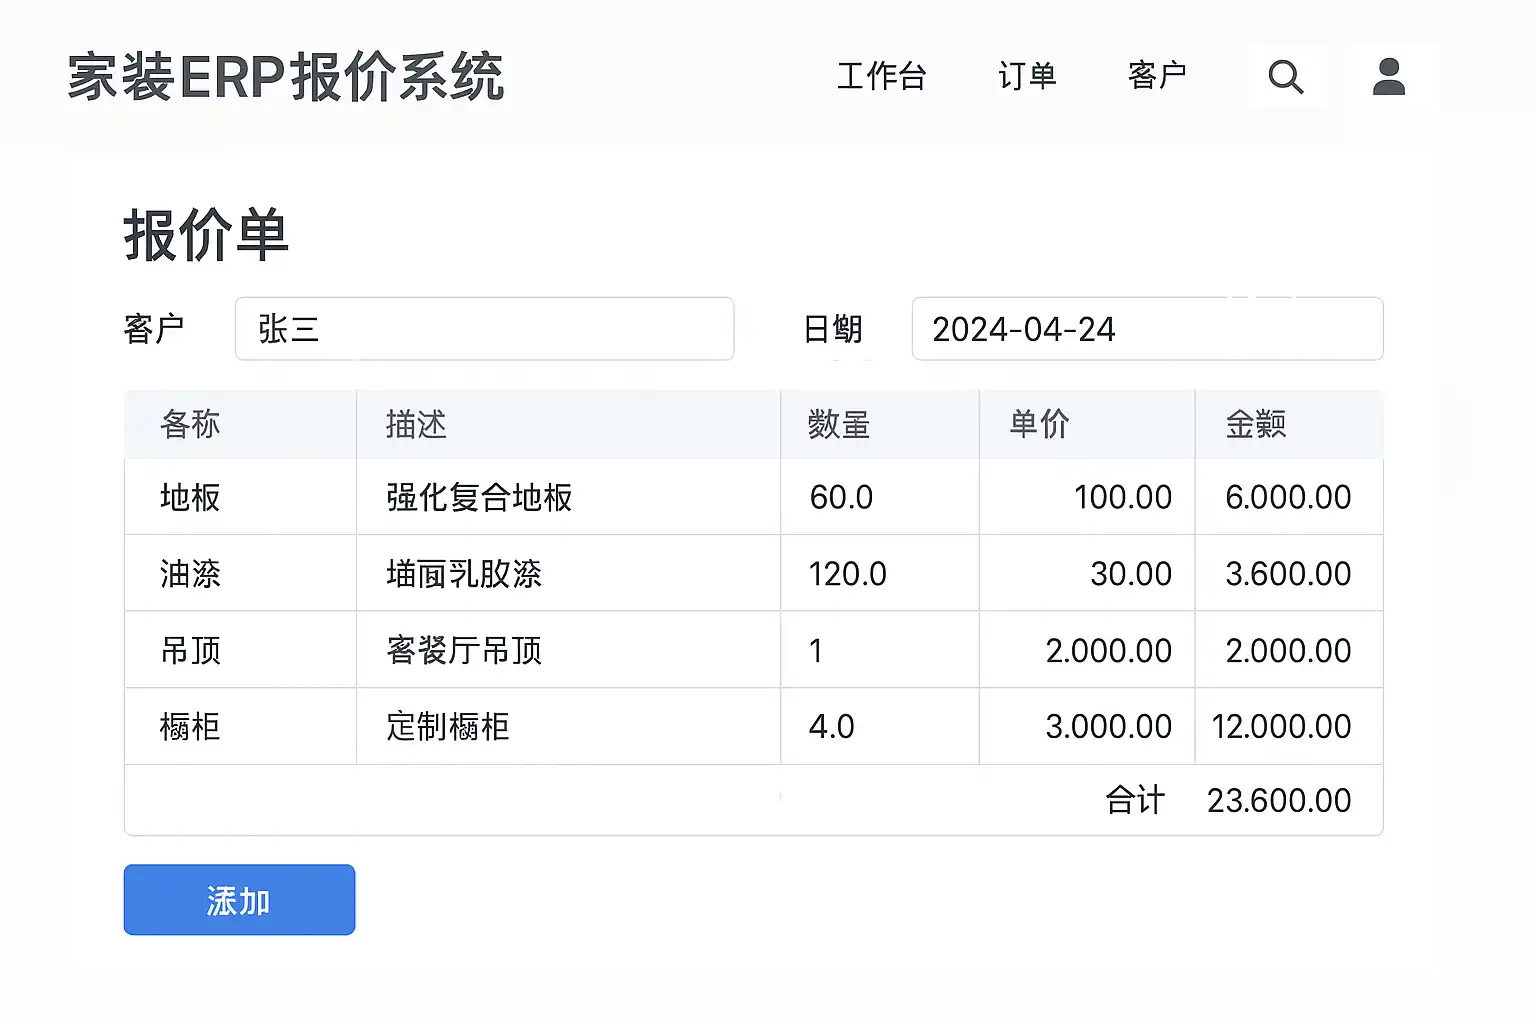Focus the customer field containing 张三
The width and height of the screenshot is (1536, 1024).
click(x=484, y=329)
